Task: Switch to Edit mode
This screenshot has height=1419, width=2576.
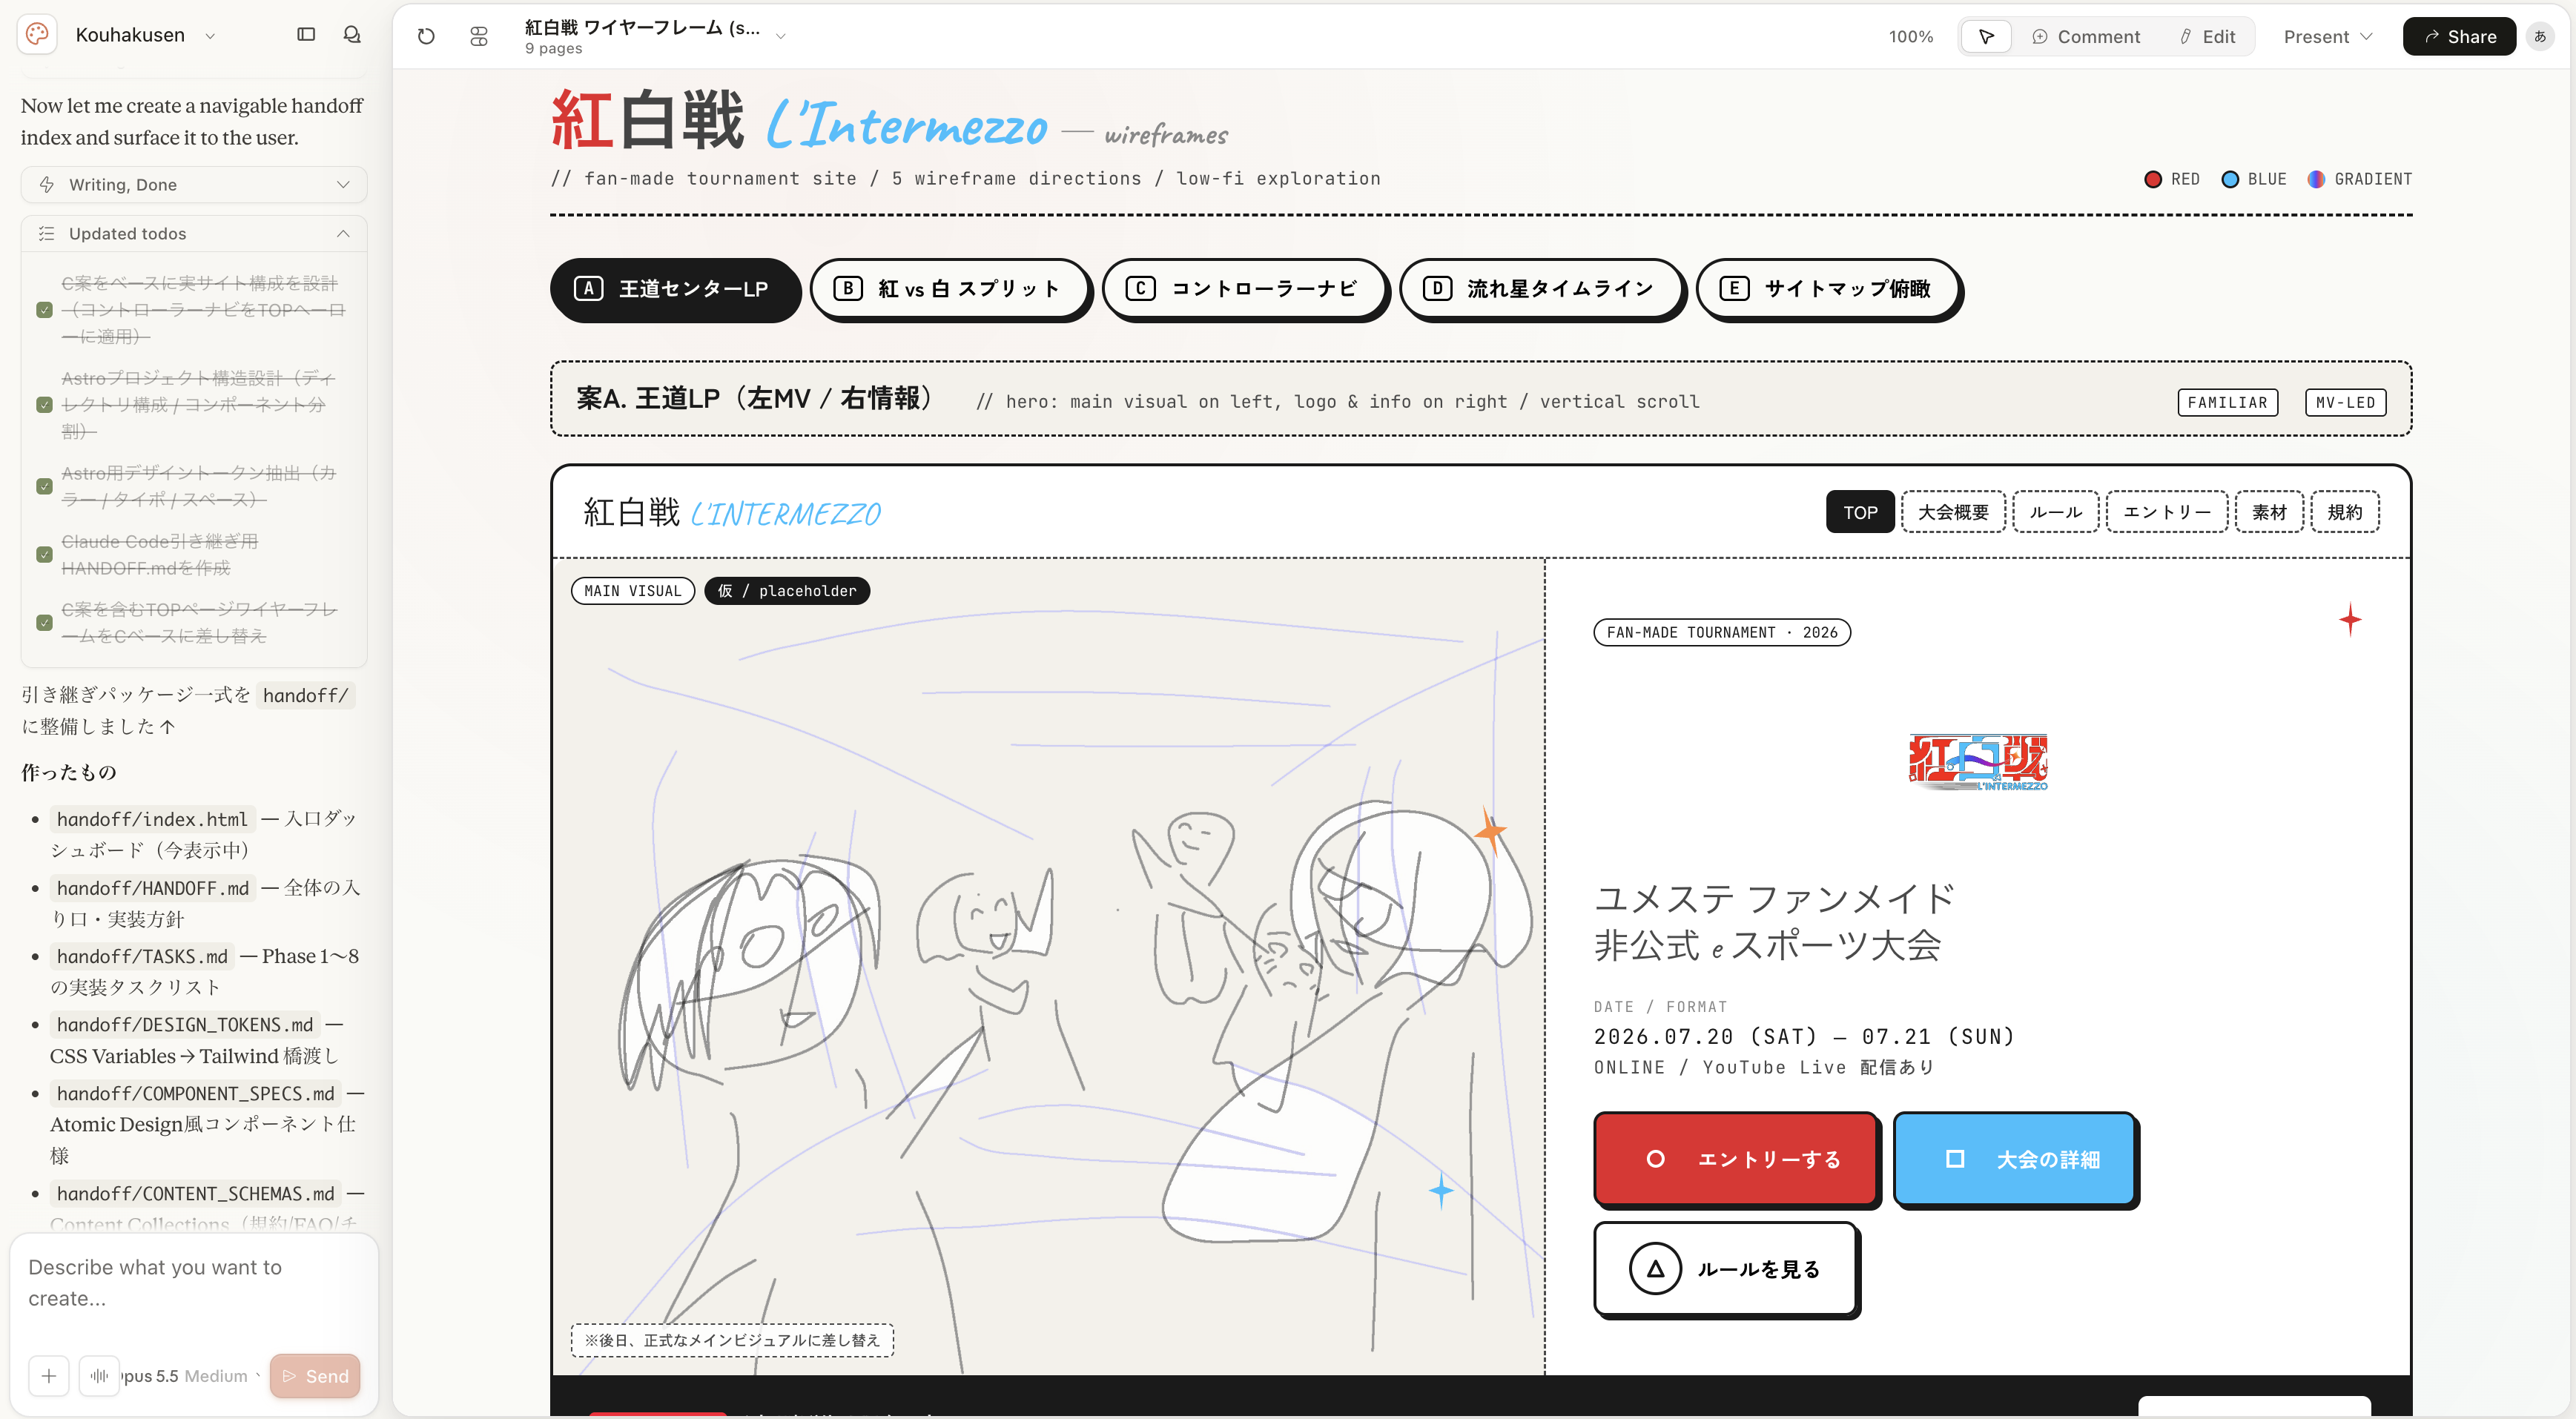Action: coord(2208,37)
